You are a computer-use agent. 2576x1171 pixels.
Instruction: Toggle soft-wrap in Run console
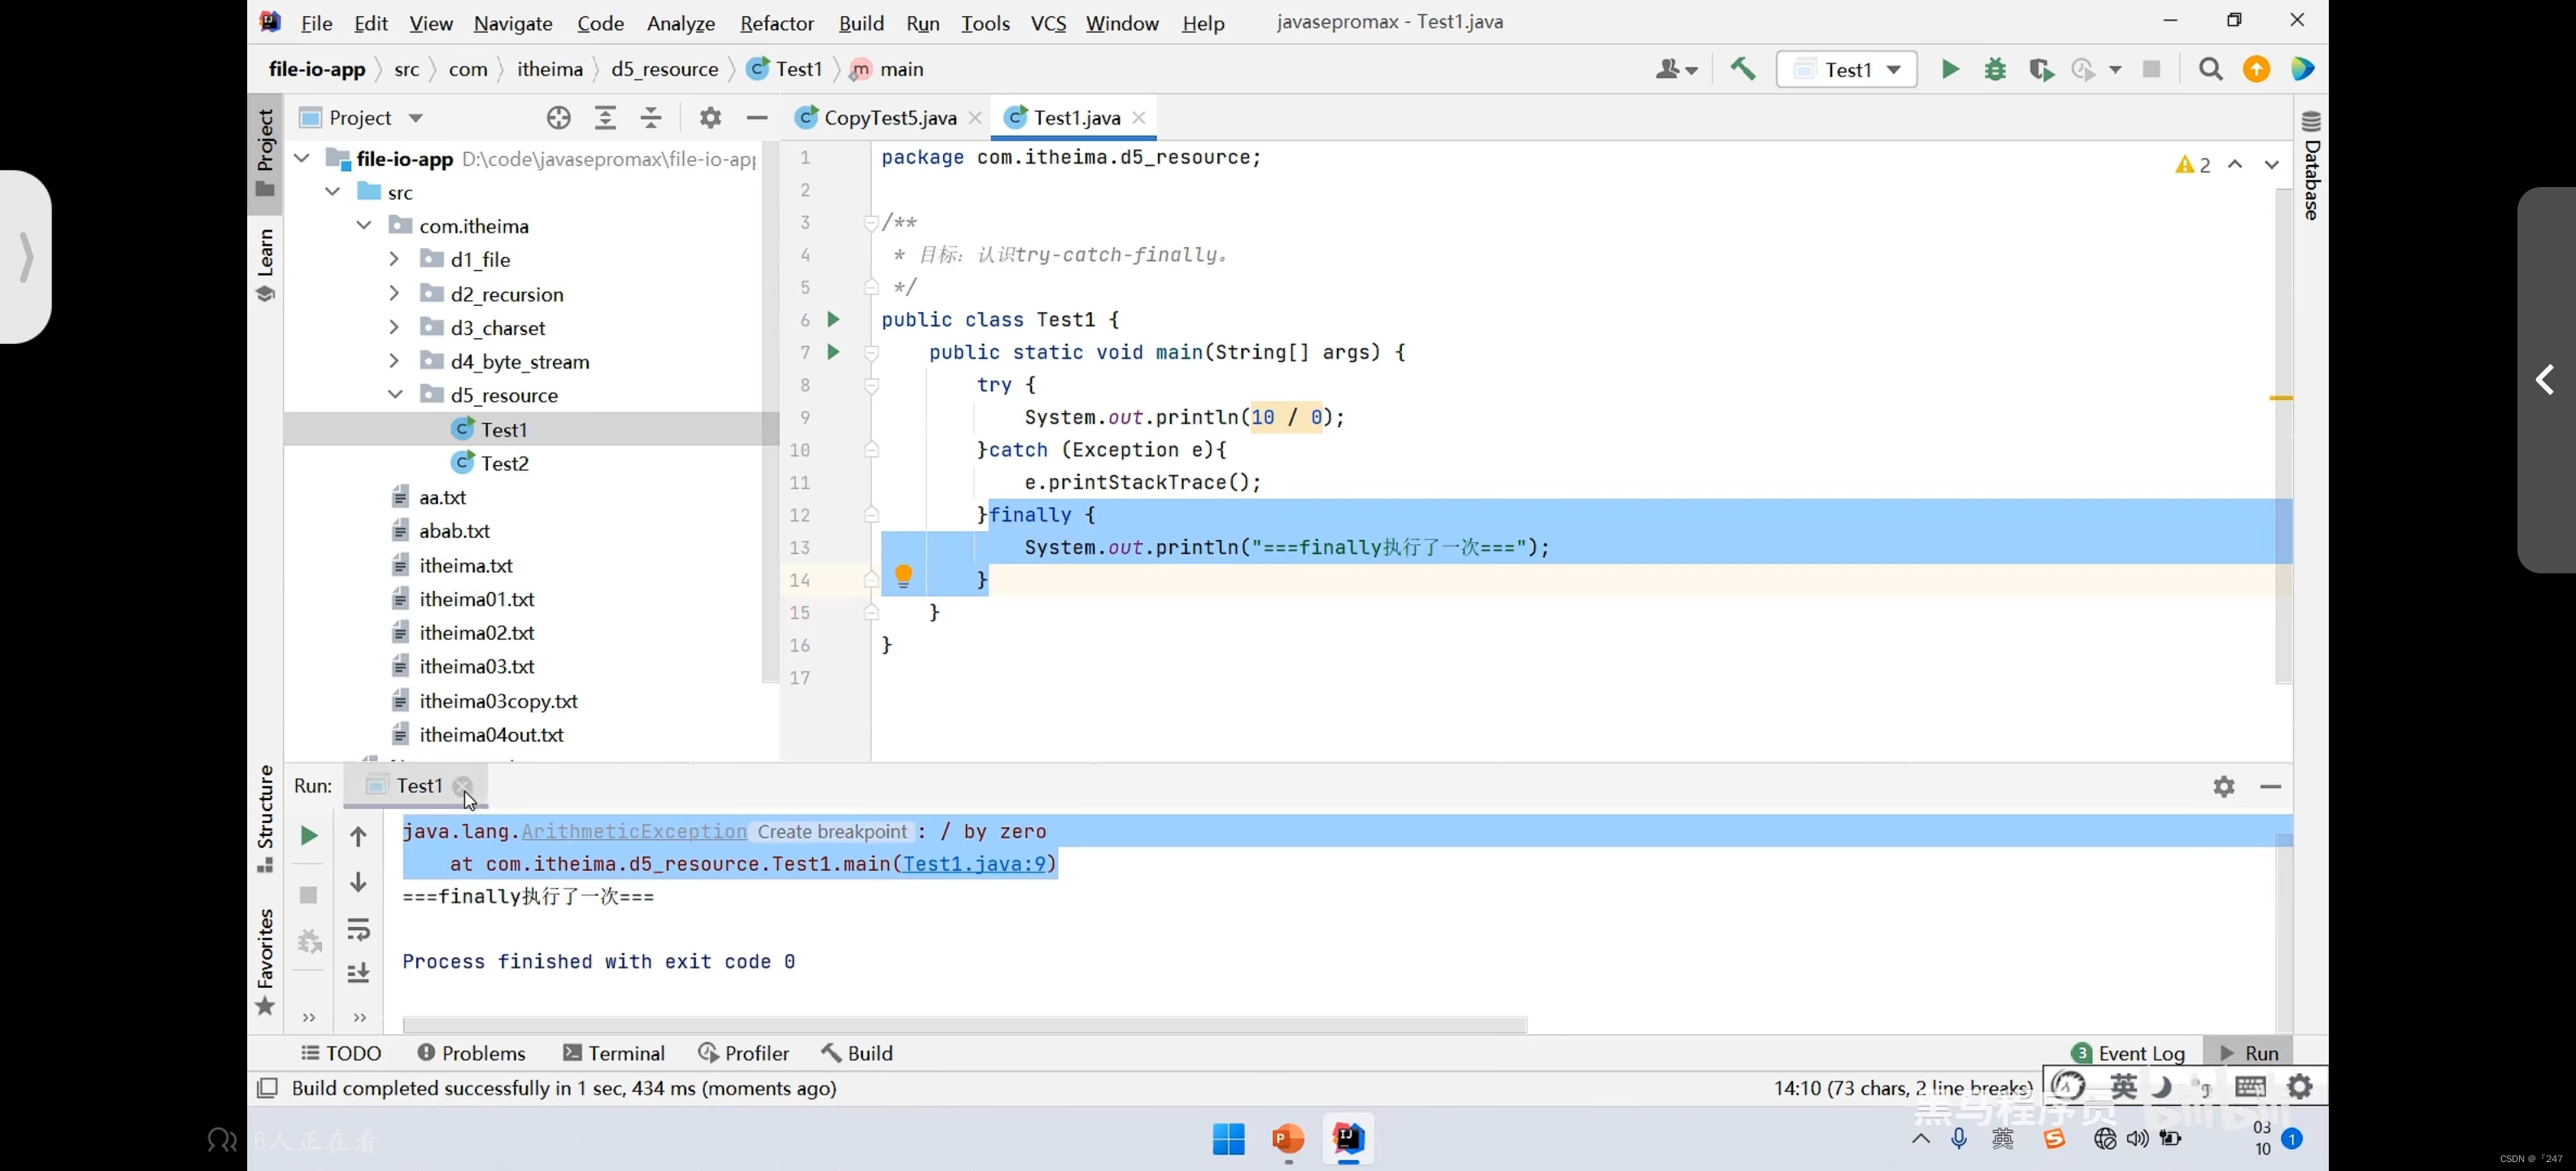coord(358,930)
